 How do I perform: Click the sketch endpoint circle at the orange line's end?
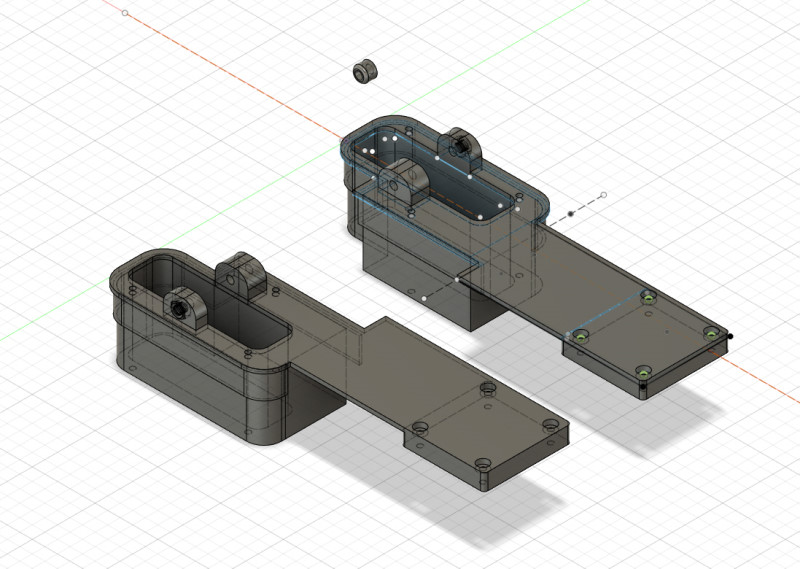pyautogui.click(x=125, y=13)
